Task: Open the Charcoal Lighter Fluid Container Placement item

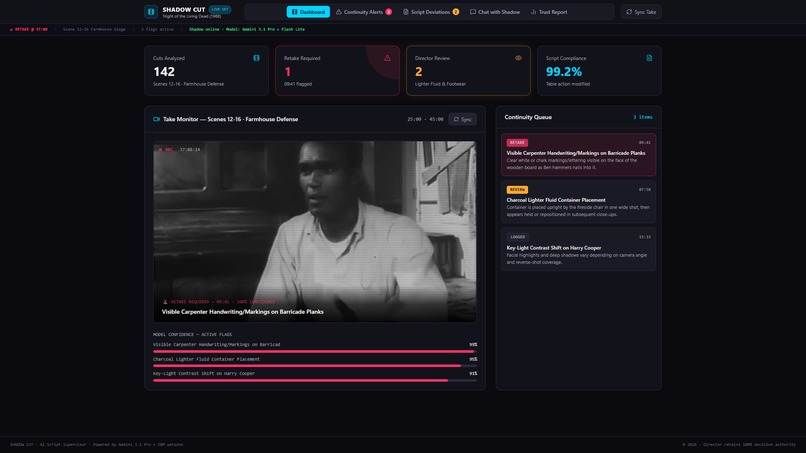Action: click(578, 202)
